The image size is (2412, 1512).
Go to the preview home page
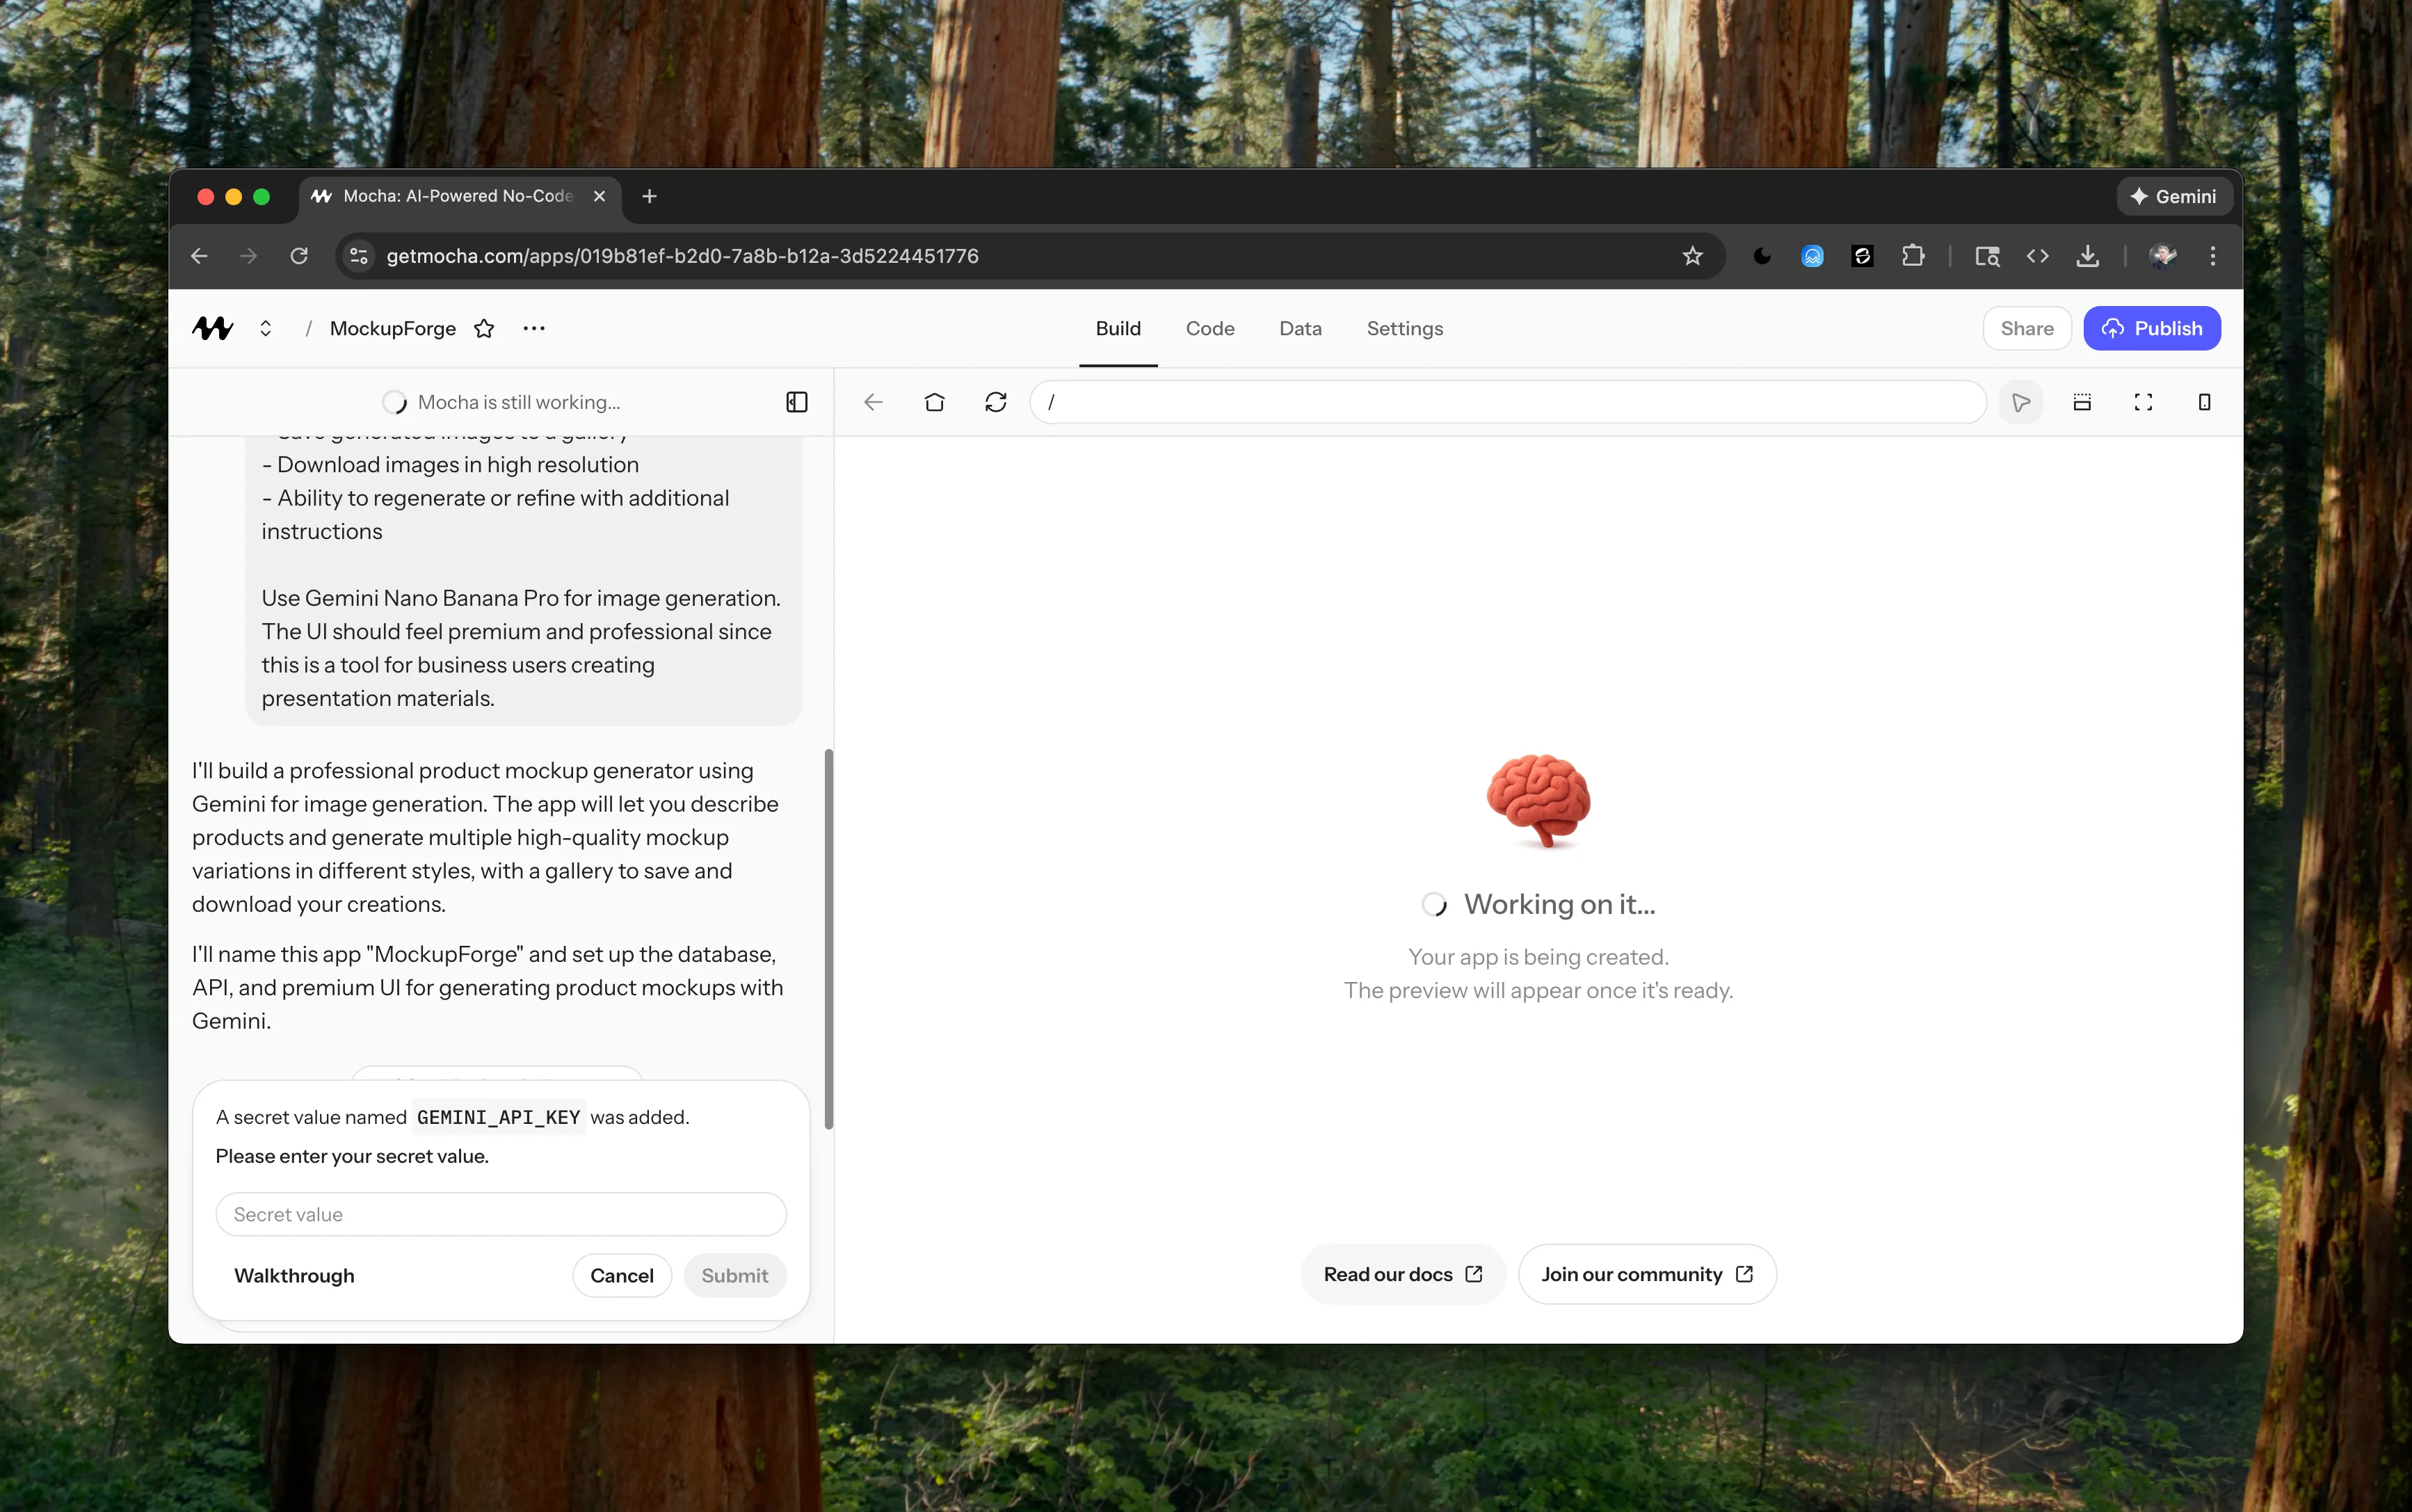934,401
